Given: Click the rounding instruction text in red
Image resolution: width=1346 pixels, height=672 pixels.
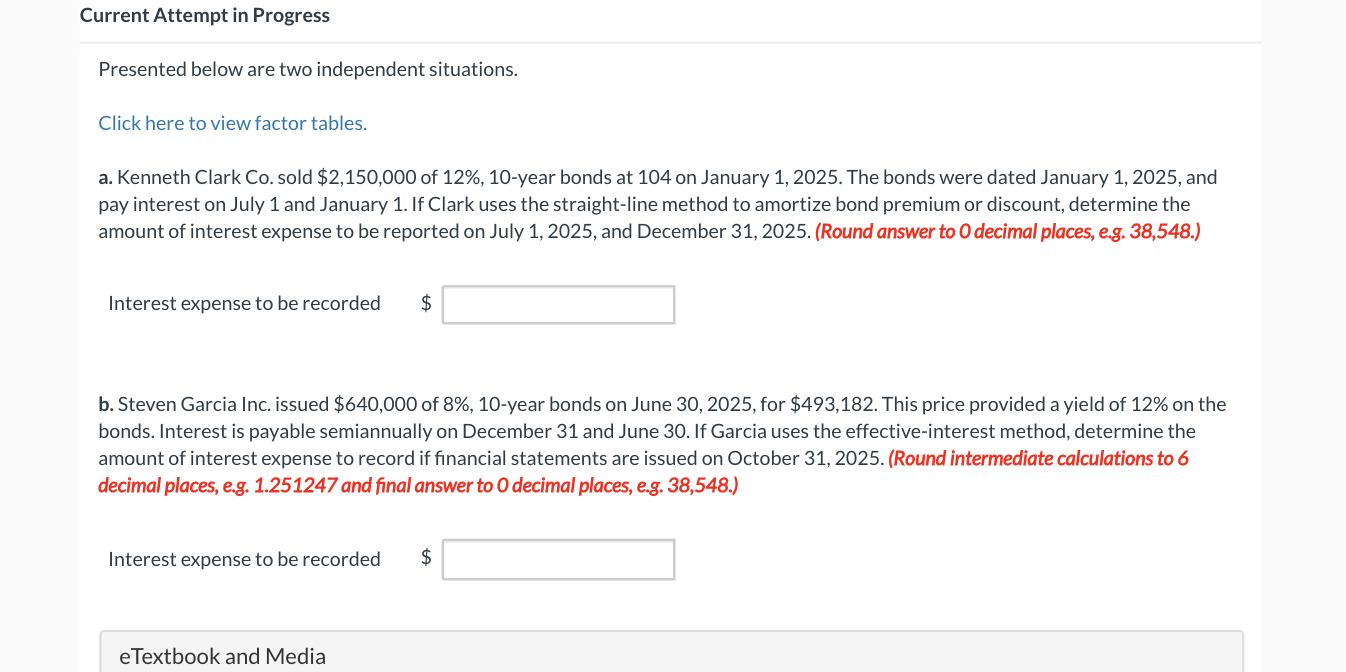Looking at the screenshot, I should pos(1007,231).
